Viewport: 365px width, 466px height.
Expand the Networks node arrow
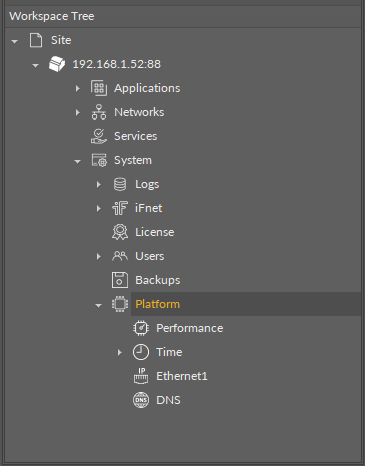click(x=77, y=112)
